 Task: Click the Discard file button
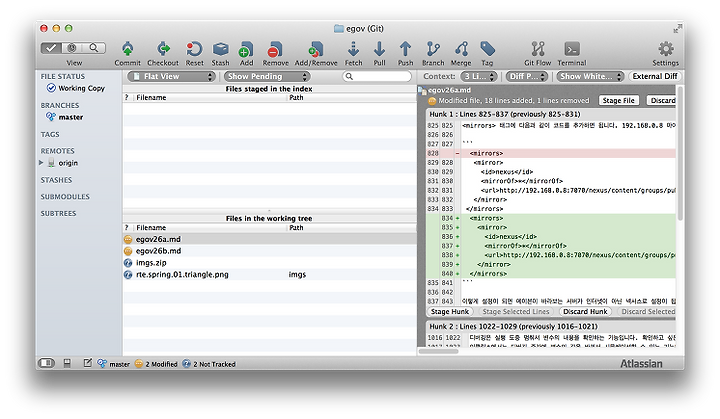pos(662,100)
